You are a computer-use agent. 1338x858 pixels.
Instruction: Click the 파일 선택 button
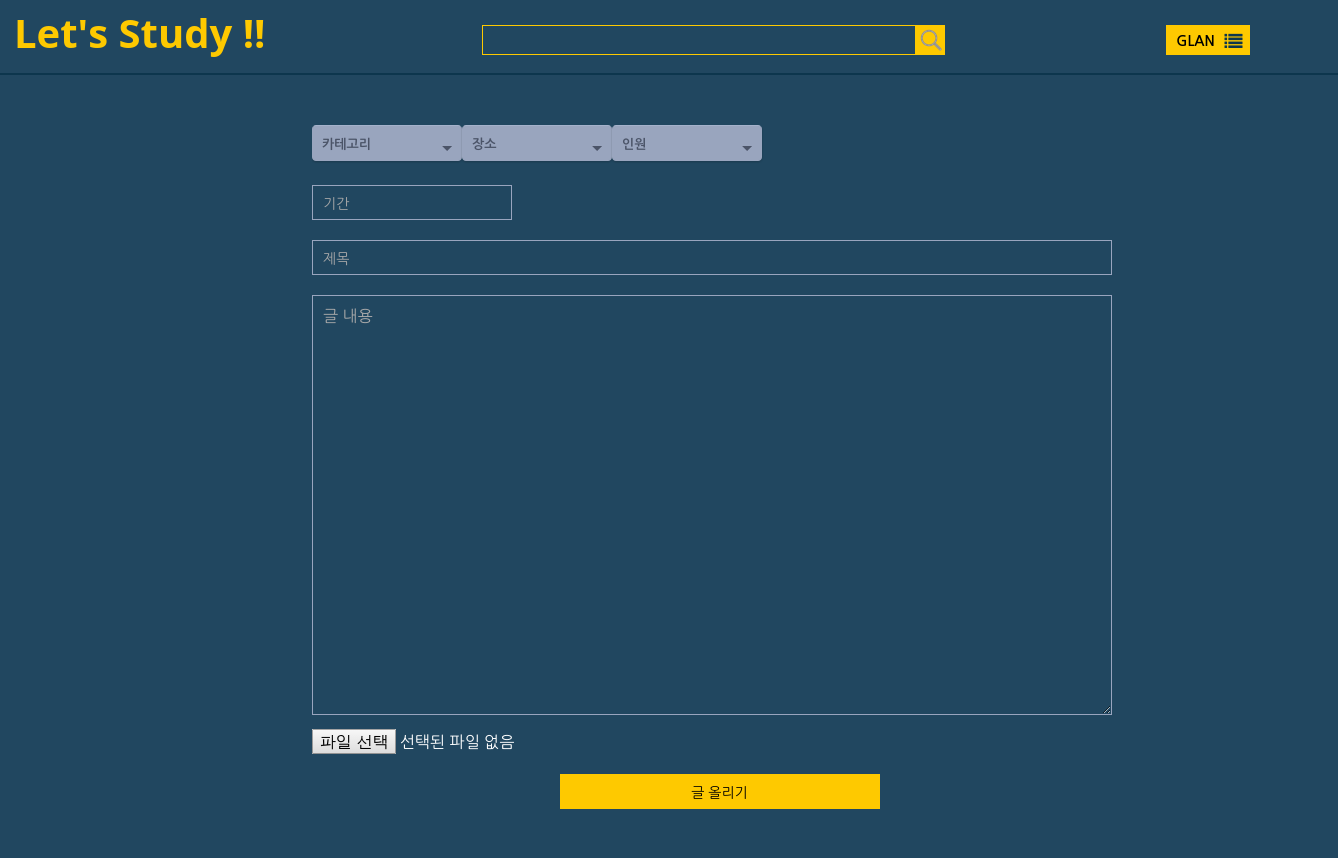tap(354, 741)
